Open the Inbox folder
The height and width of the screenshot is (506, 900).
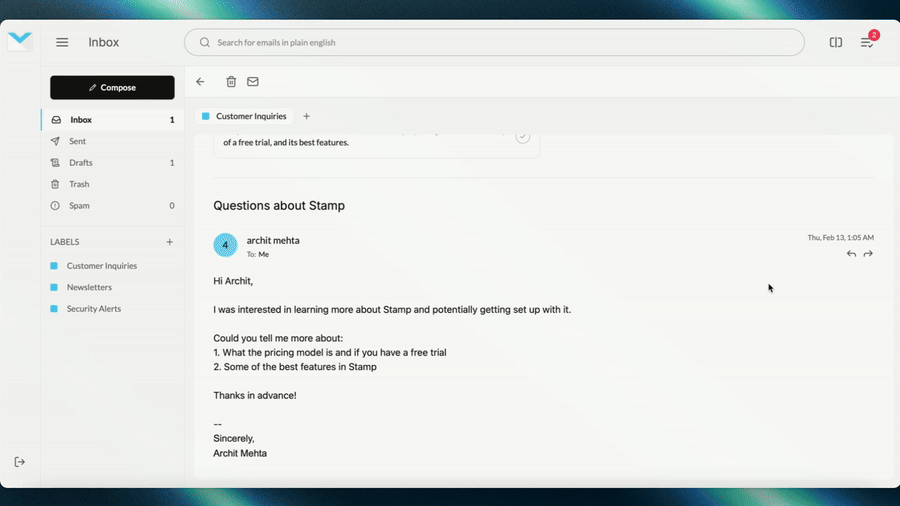click(x=81, y=120)
